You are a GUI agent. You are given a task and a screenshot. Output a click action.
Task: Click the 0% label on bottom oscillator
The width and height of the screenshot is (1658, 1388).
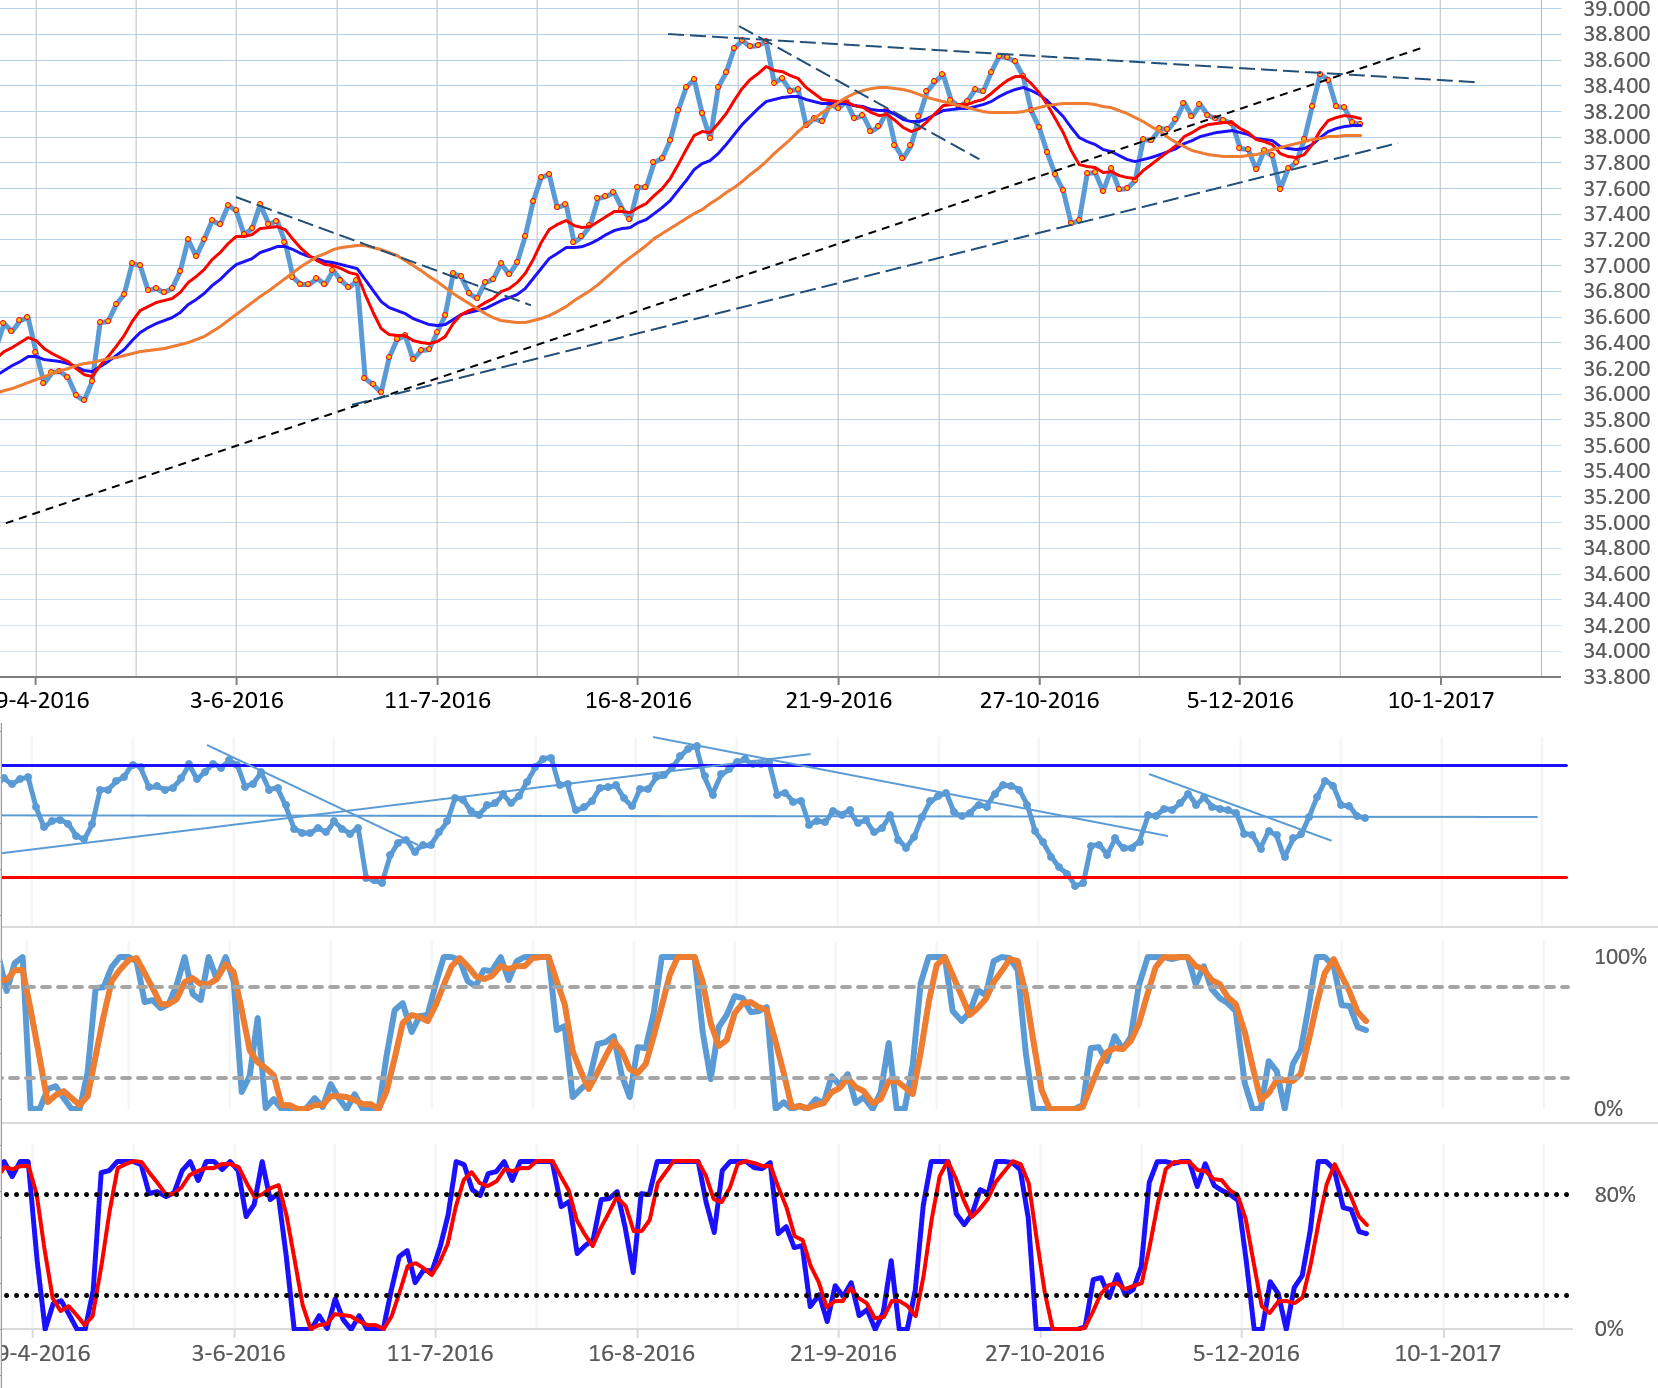(1608, 1329)
